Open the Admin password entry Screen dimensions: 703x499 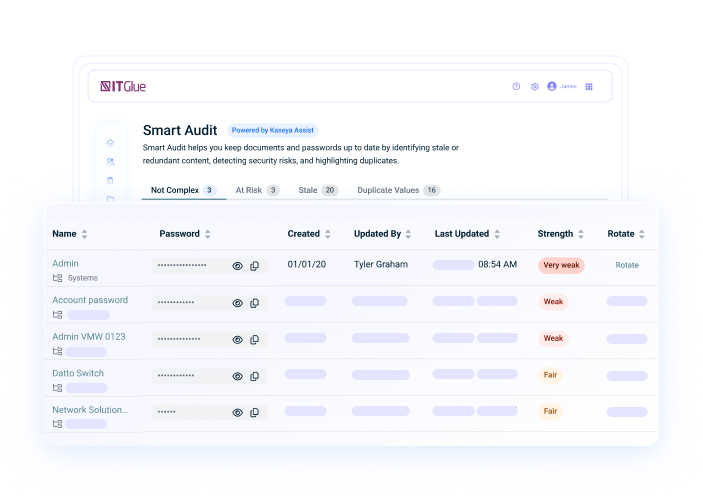click(65, 264)
